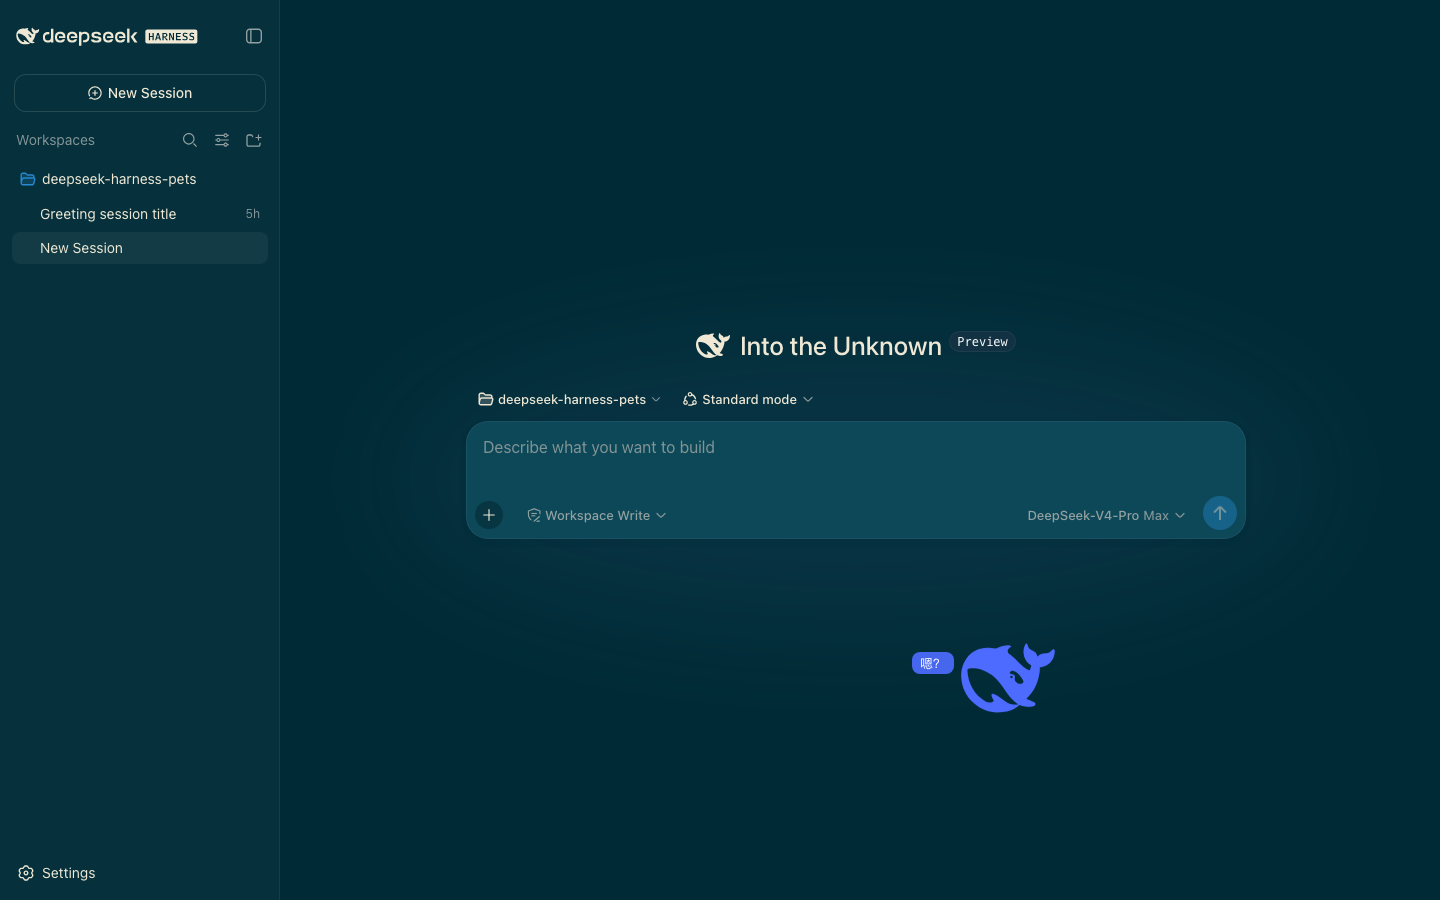Click the blue whale pet mascot
The height and width of the screenshot is (900, 1440).
pyautogui.click(x=1008, y=677)
